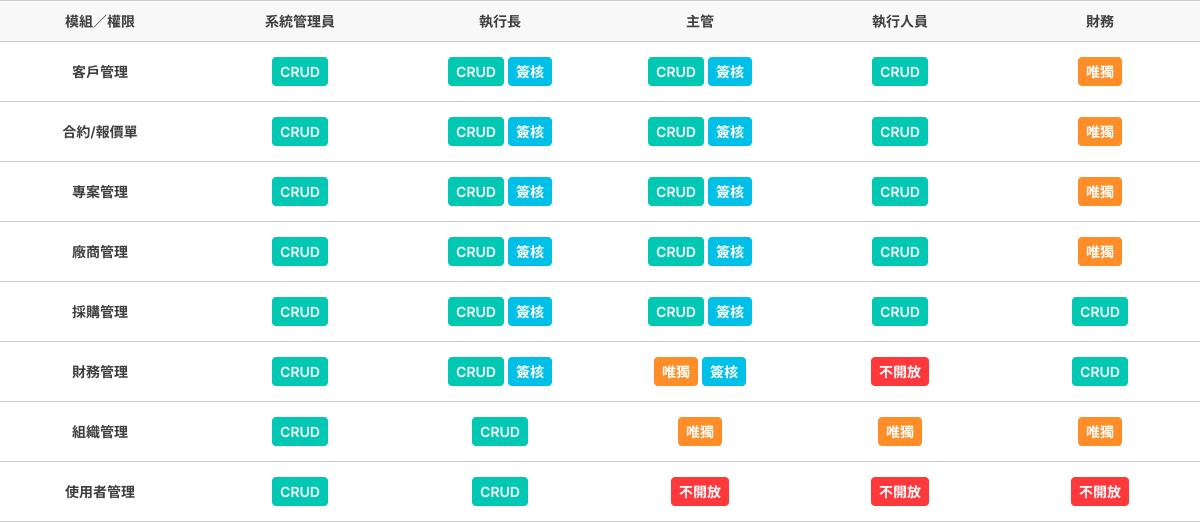Select the 採購管理 row label

tap(100, 312)
